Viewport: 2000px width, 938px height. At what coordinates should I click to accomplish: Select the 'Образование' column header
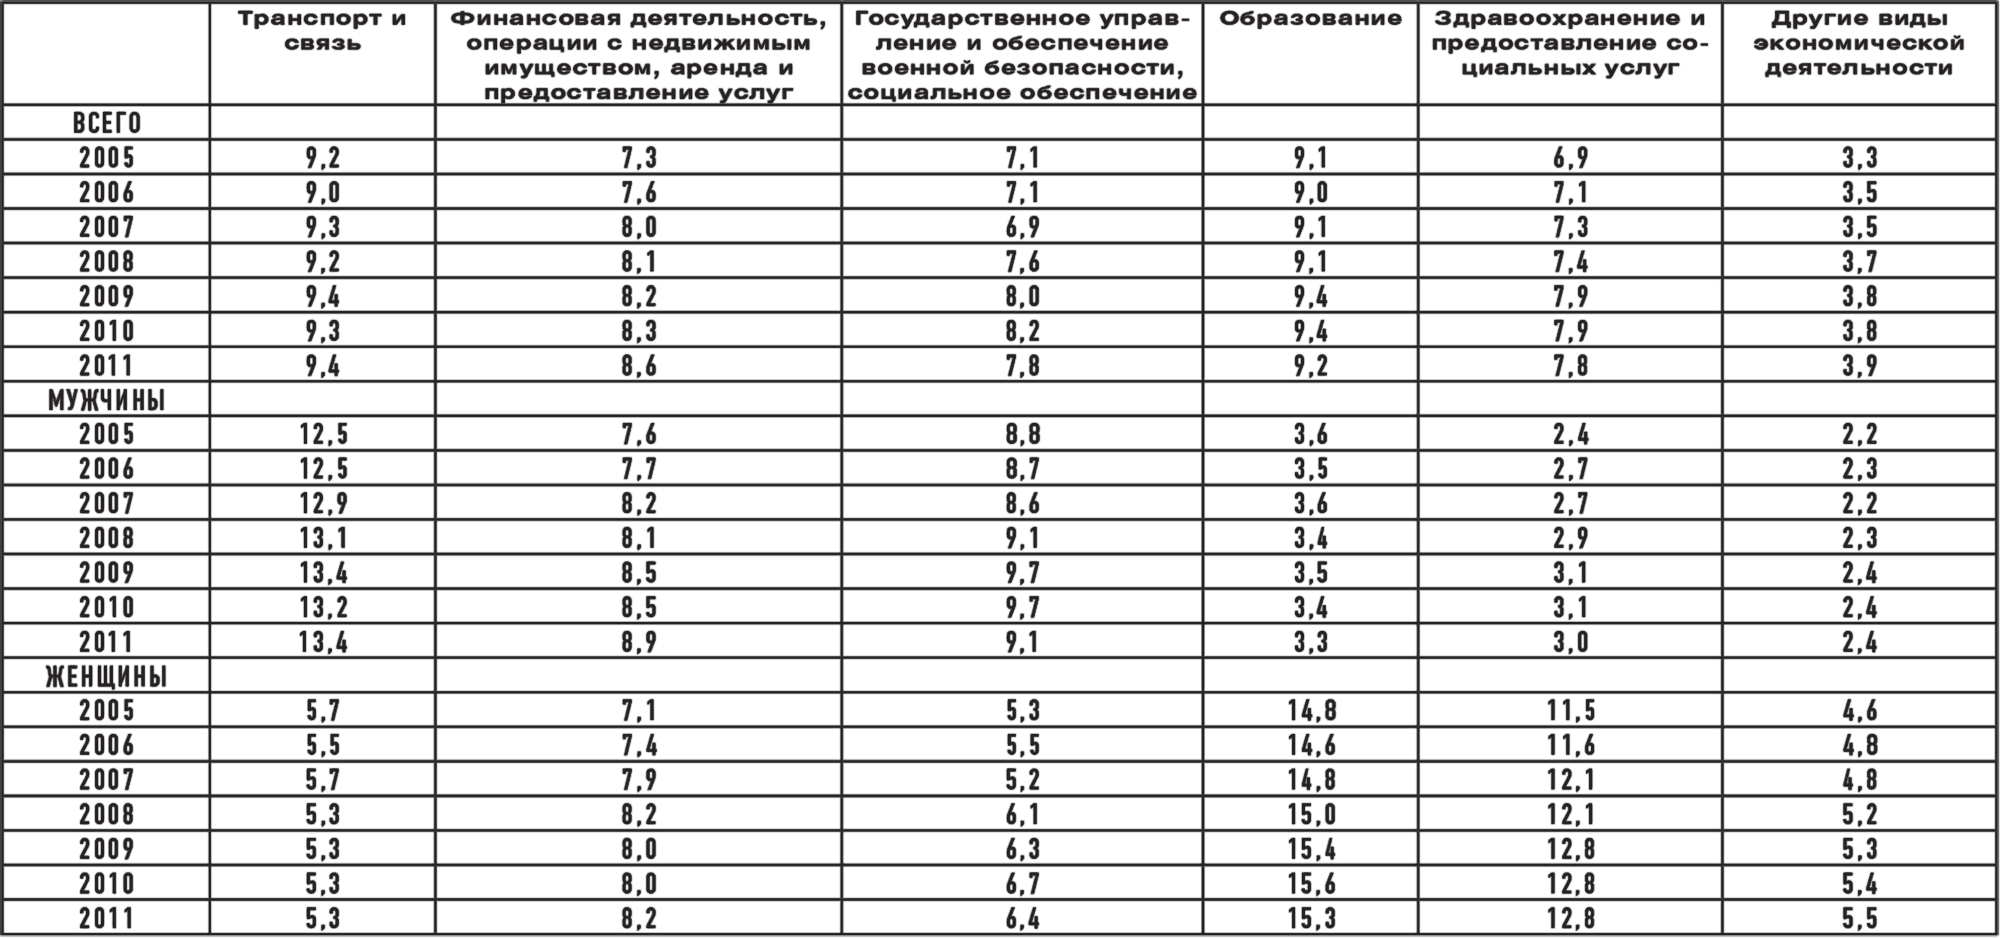pos(1310,19)
